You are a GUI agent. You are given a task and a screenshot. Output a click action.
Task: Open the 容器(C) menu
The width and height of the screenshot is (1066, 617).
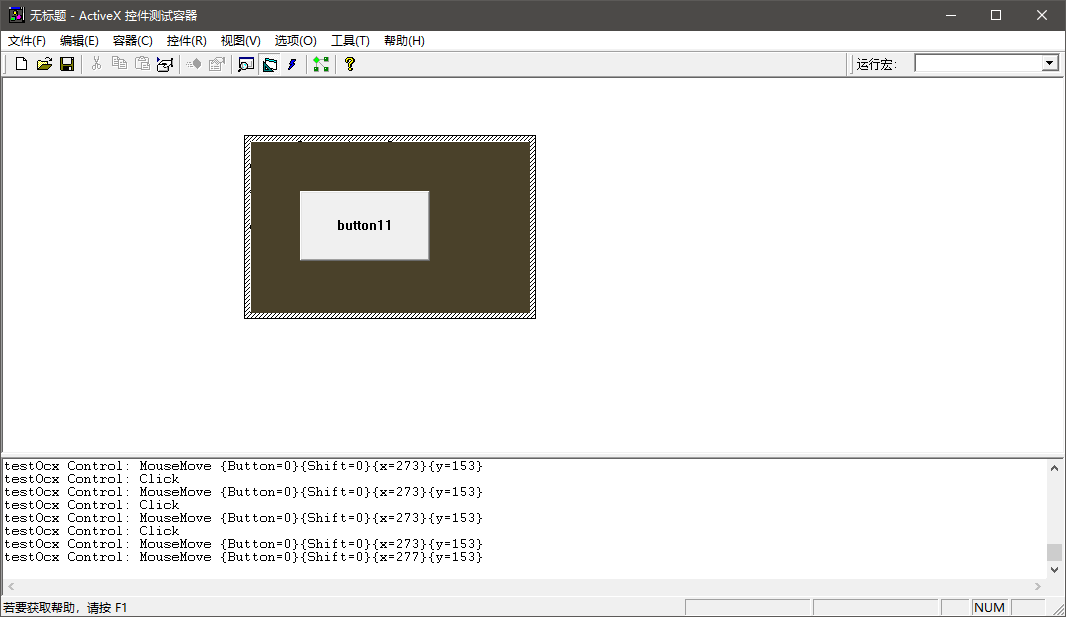click(x=132, y=41)
